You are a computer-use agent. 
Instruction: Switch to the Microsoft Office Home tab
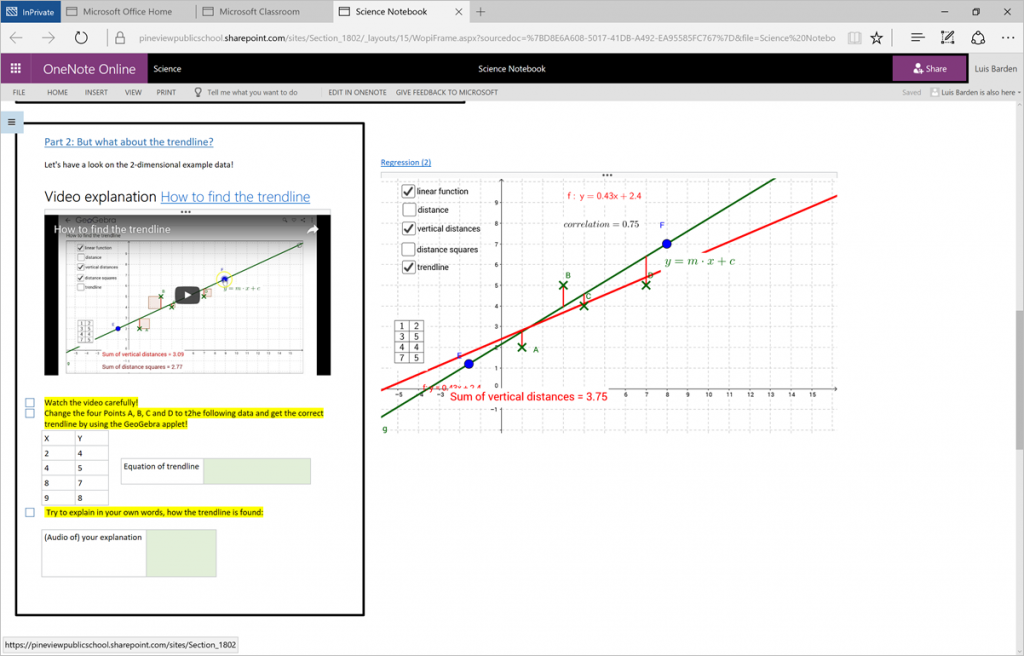[127, 12]
